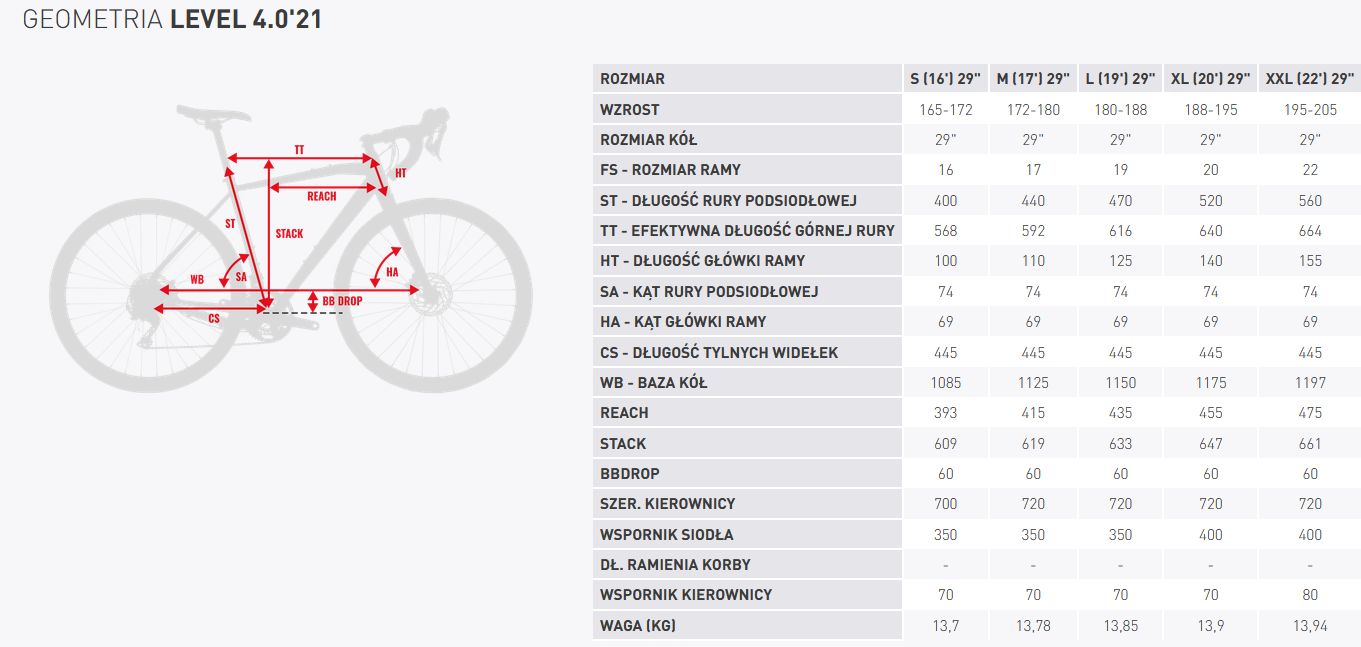Click the WB wheelbase label on diagram
The image size is (1361, 647).
coord(197,280)
